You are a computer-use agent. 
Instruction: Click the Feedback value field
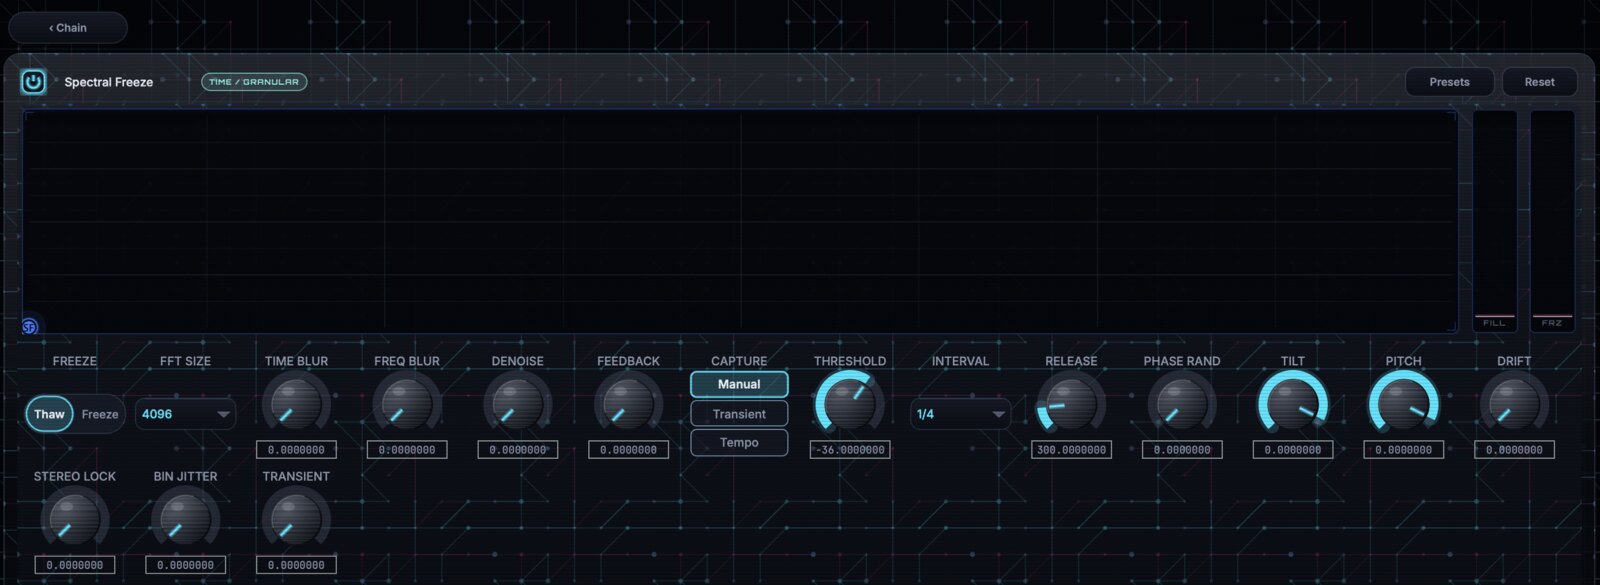tap(628, 450)
